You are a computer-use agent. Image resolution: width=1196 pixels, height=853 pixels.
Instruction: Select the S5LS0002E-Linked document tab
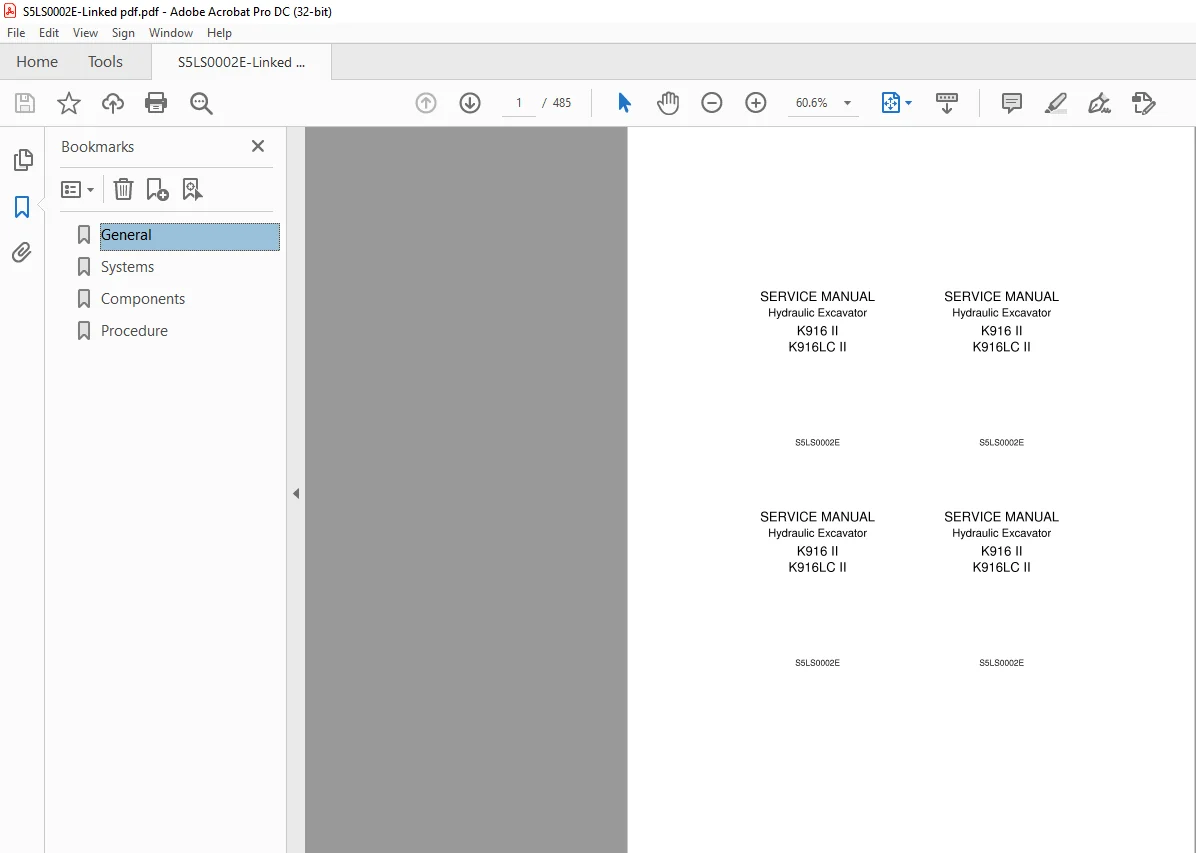[241, 63]
